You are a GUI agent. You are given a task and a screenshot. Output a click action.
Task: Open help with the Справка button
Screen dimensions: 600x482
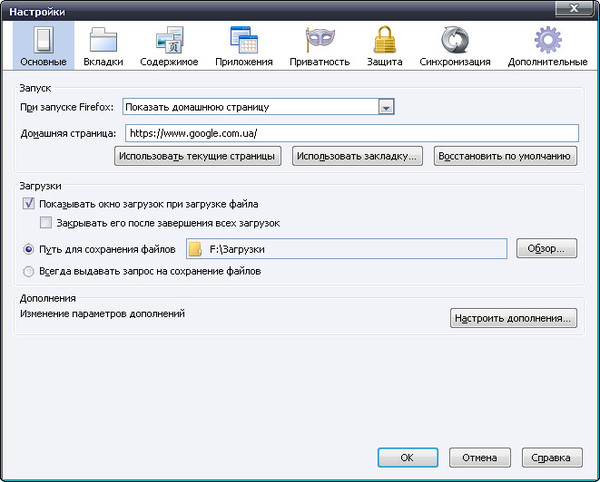[x=552, y=458]
